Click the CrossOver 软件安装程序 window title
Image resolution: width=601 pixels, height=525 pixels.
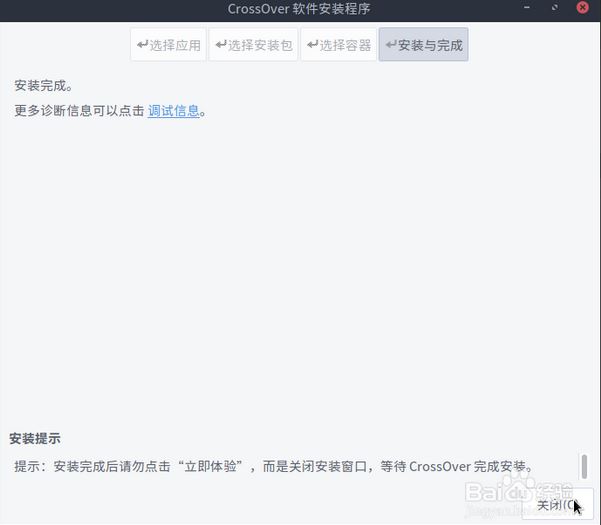pos(299,8)
